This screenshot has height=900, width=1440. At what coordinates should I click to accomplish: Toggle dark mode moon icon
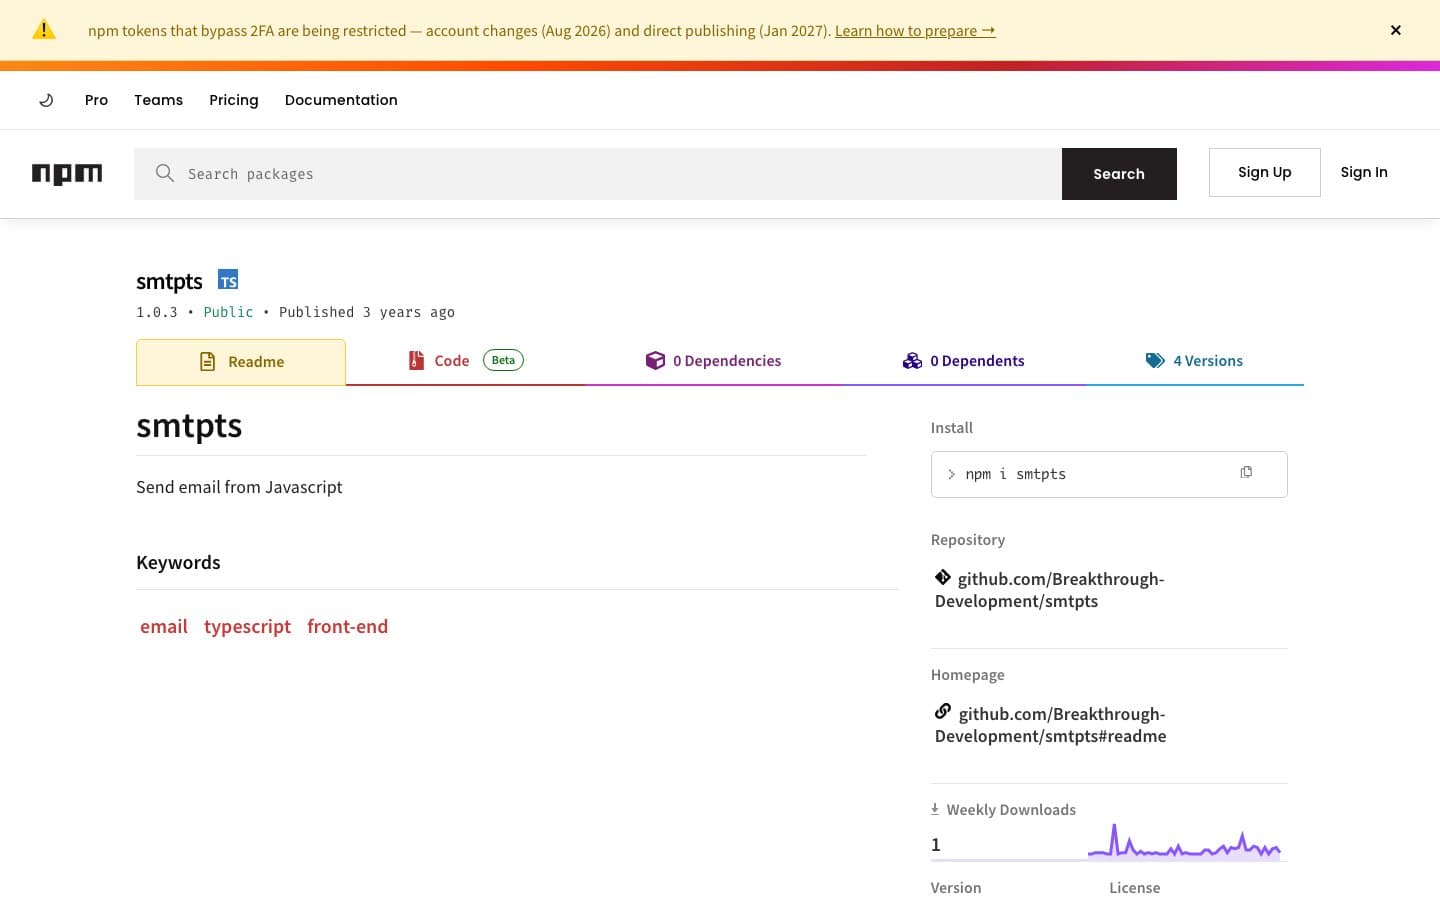pyautogui.click(x=46, y=100)
